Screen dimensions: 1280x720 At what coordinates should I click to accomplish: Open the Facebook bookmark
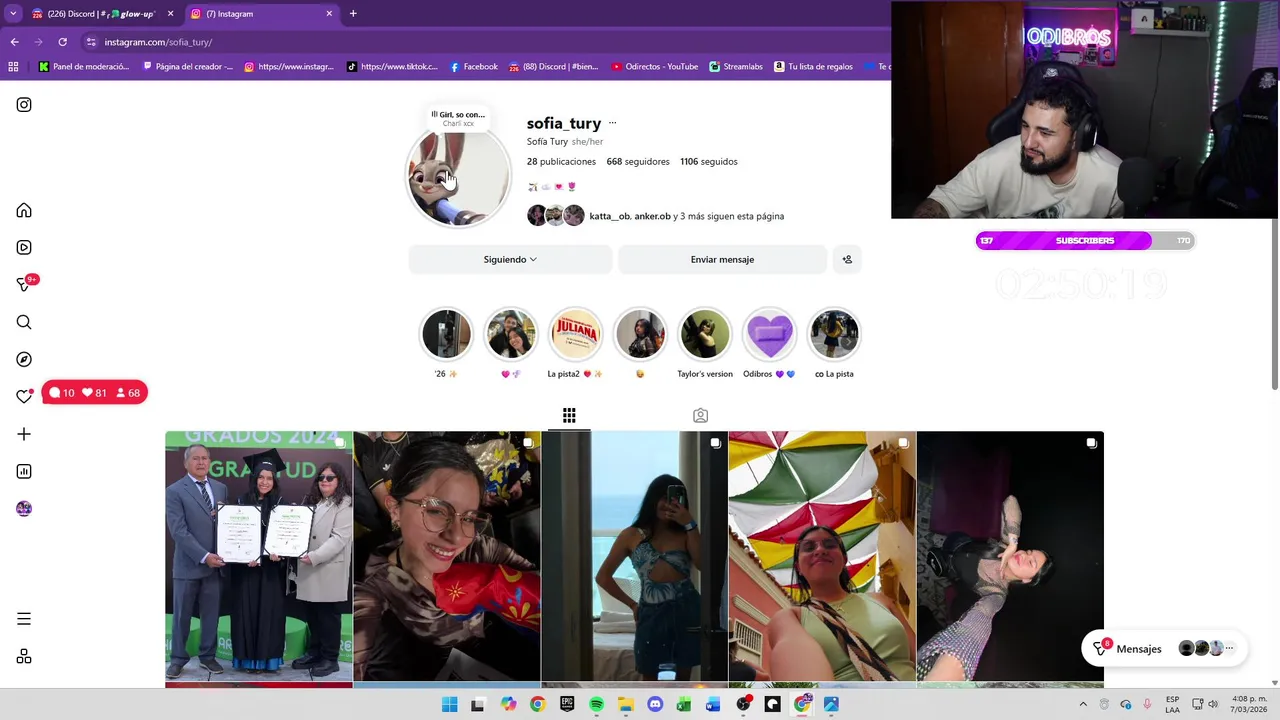pos(473,67)
